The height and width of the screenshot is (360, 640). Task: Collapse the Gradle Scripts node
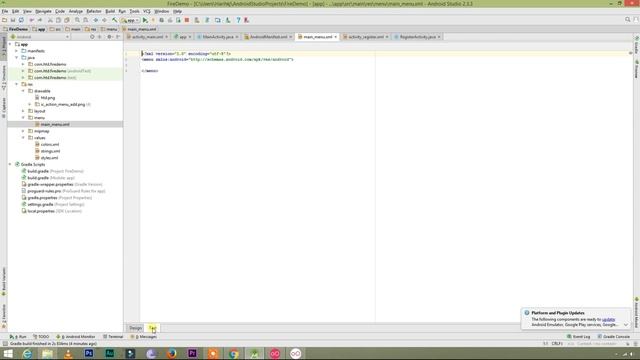10,164
